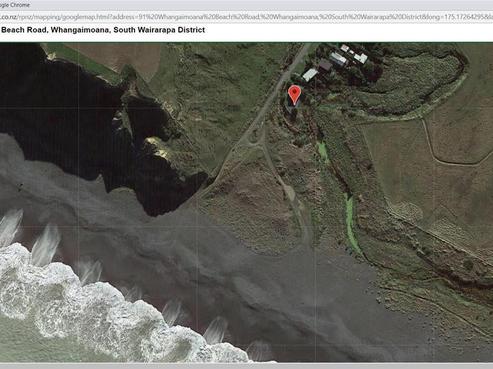
Task: Click the browser address bar URL
Action: pyautogui.click(x=246, y=17)
